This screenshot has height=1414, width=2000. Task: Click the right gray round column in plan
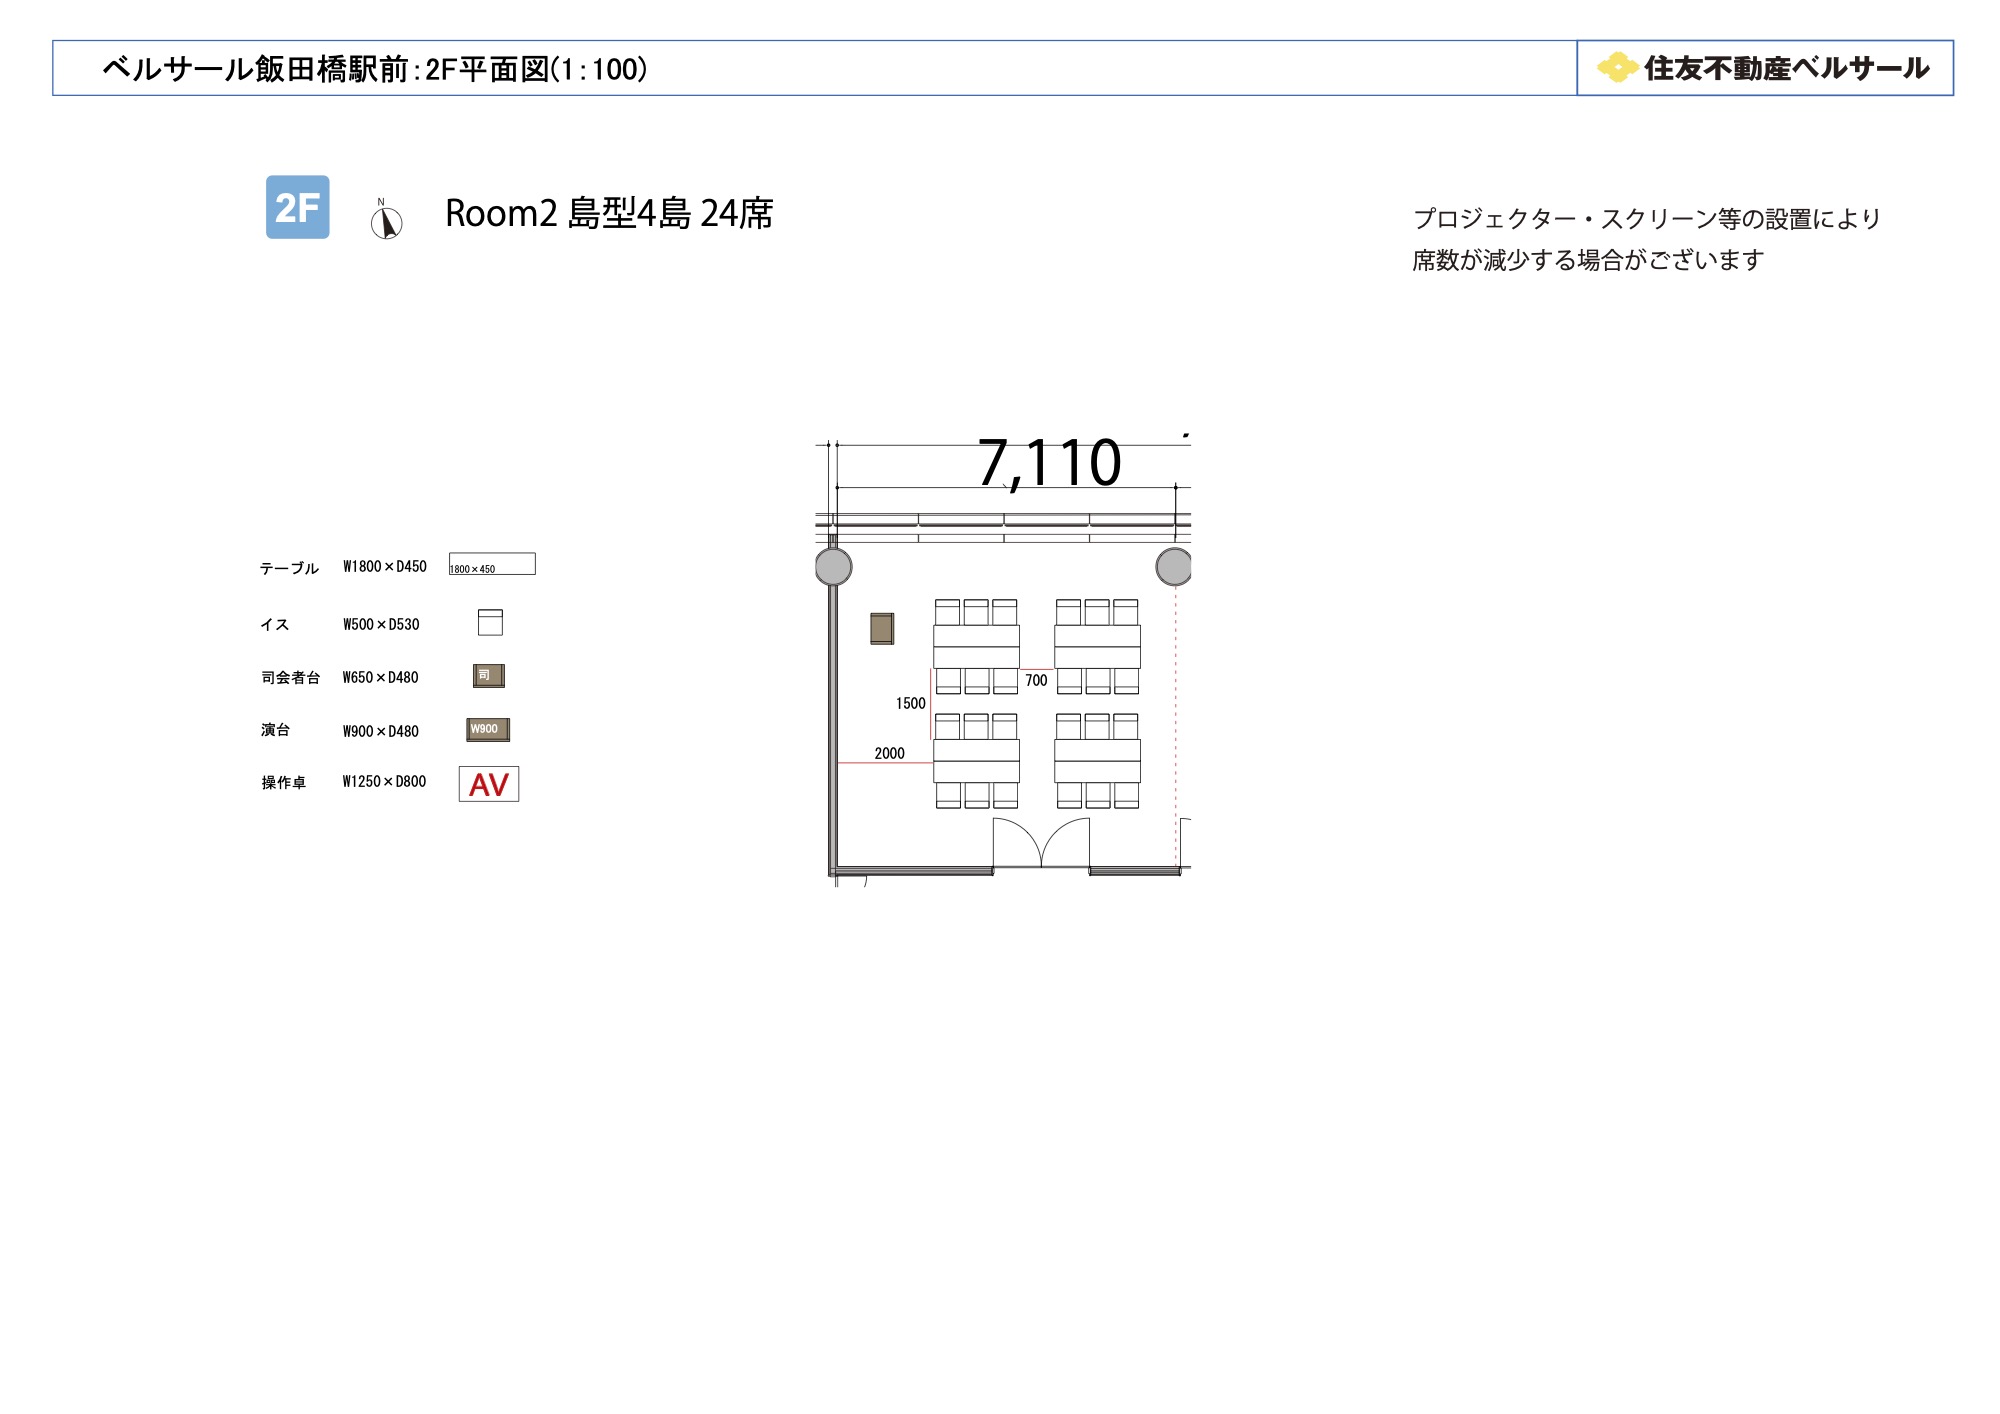(1174, 566)
